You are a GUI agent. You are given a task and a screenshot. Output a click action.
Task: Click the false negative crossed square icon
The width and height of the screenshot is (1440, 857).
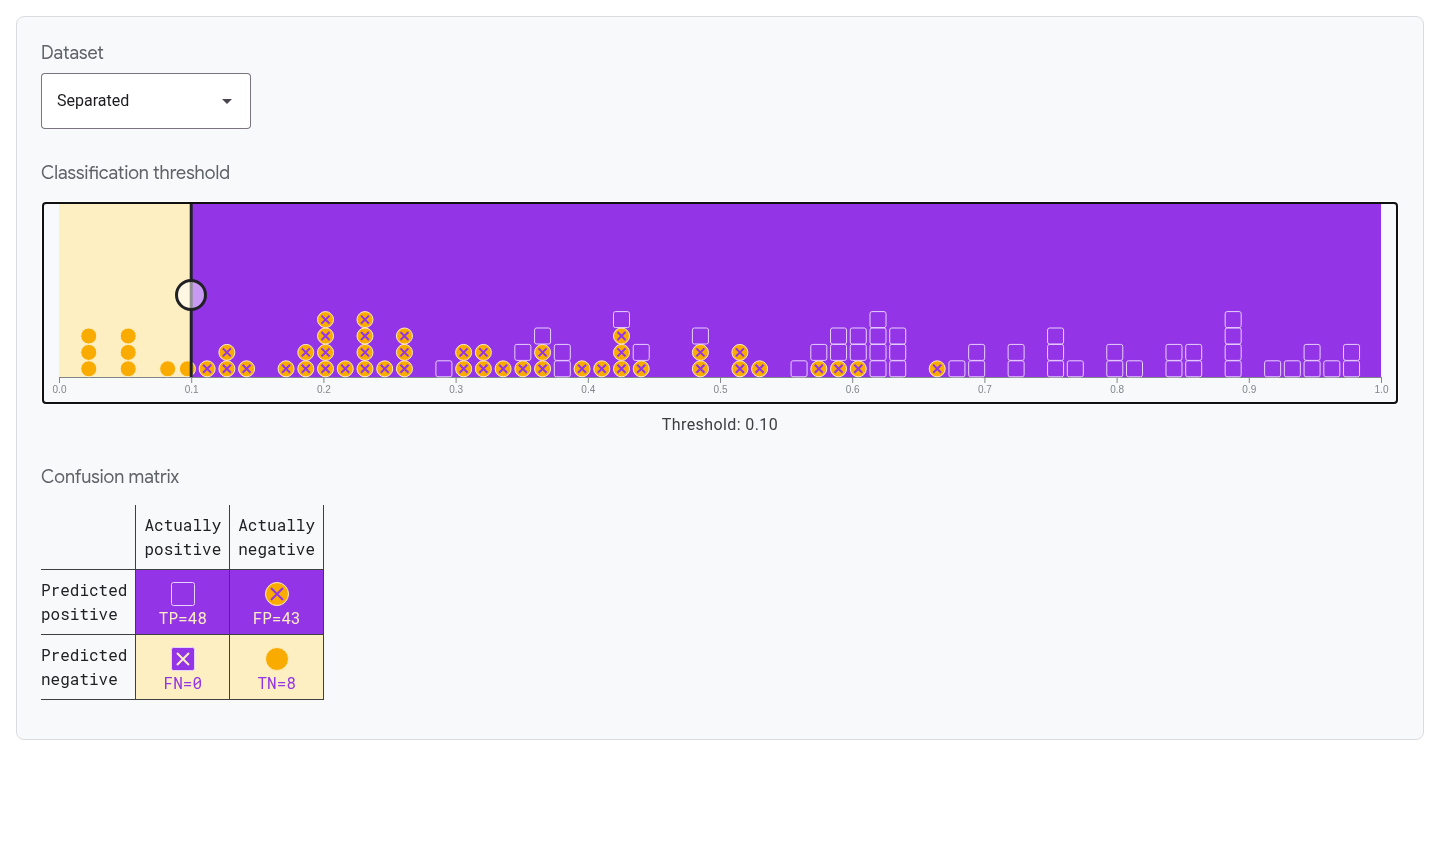pyautogui.click(x=183, y=659)
